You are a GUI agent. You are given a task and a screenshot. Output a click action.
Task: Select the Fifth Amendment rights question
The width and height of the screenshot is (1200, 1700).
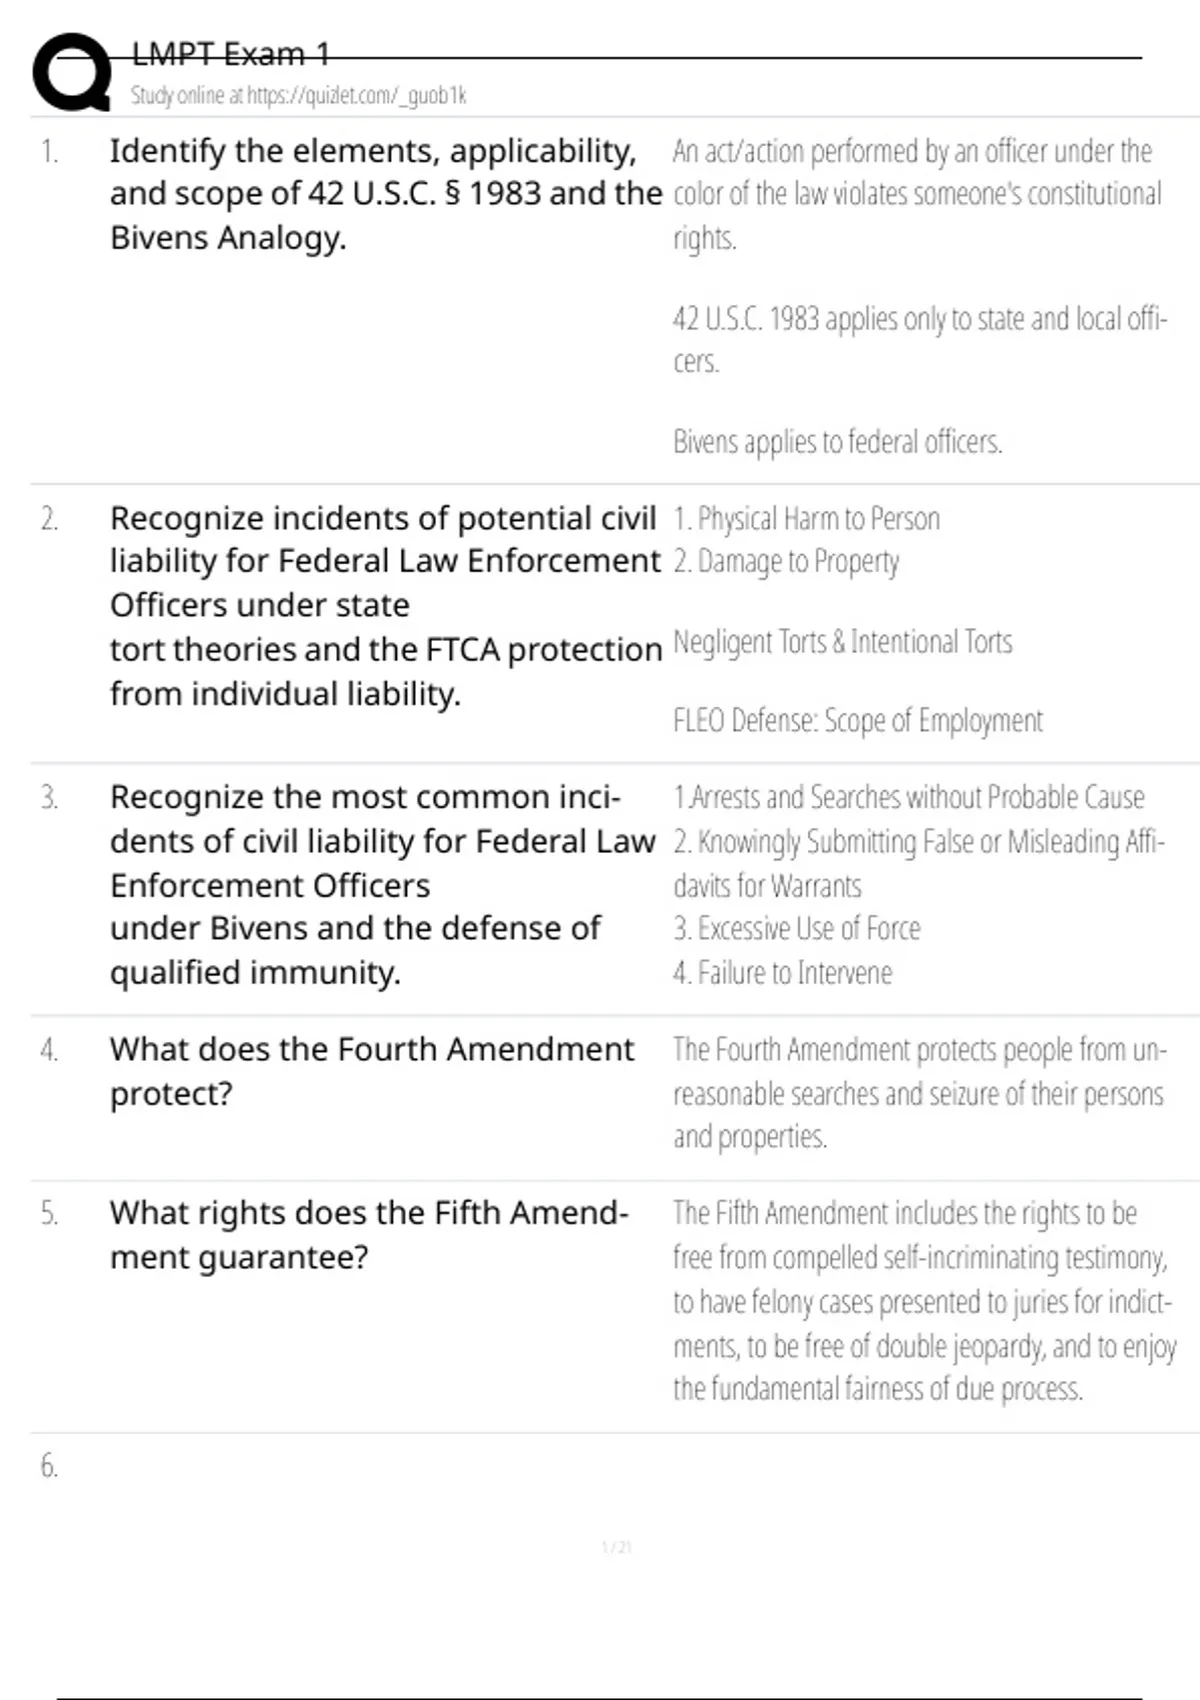click(368, 1235)
